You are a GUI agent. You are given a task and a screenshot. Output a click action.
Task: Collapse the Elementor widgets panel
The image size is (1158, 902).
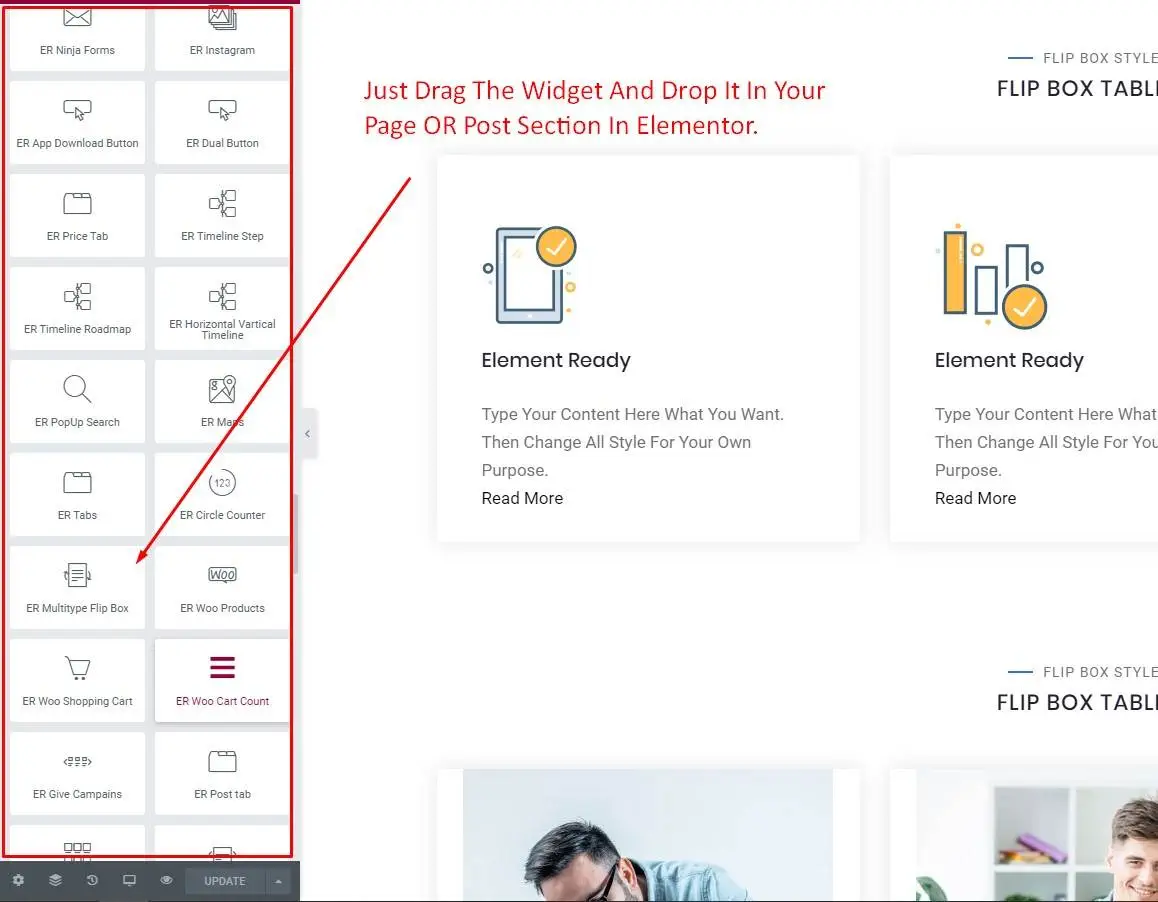click(308, 434)
